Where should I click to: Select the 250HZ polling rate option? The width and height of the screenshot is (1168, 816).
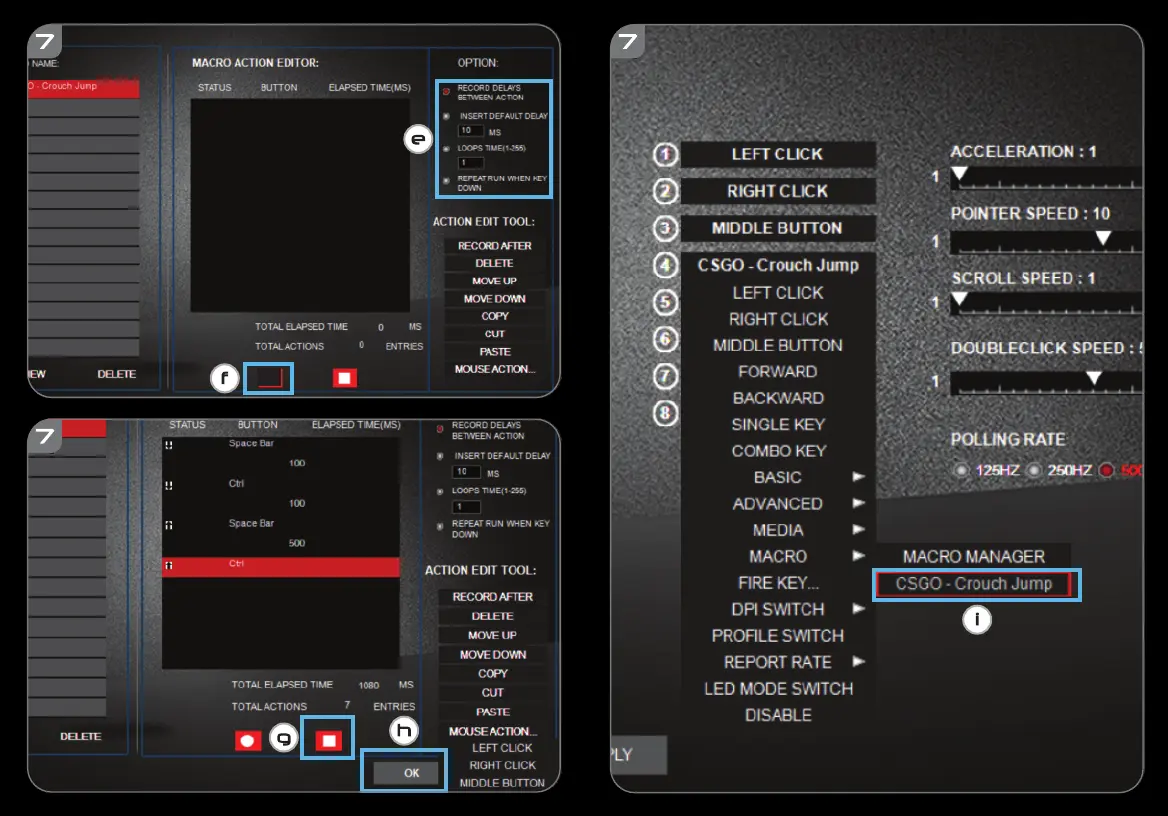tap(1034, 470)
